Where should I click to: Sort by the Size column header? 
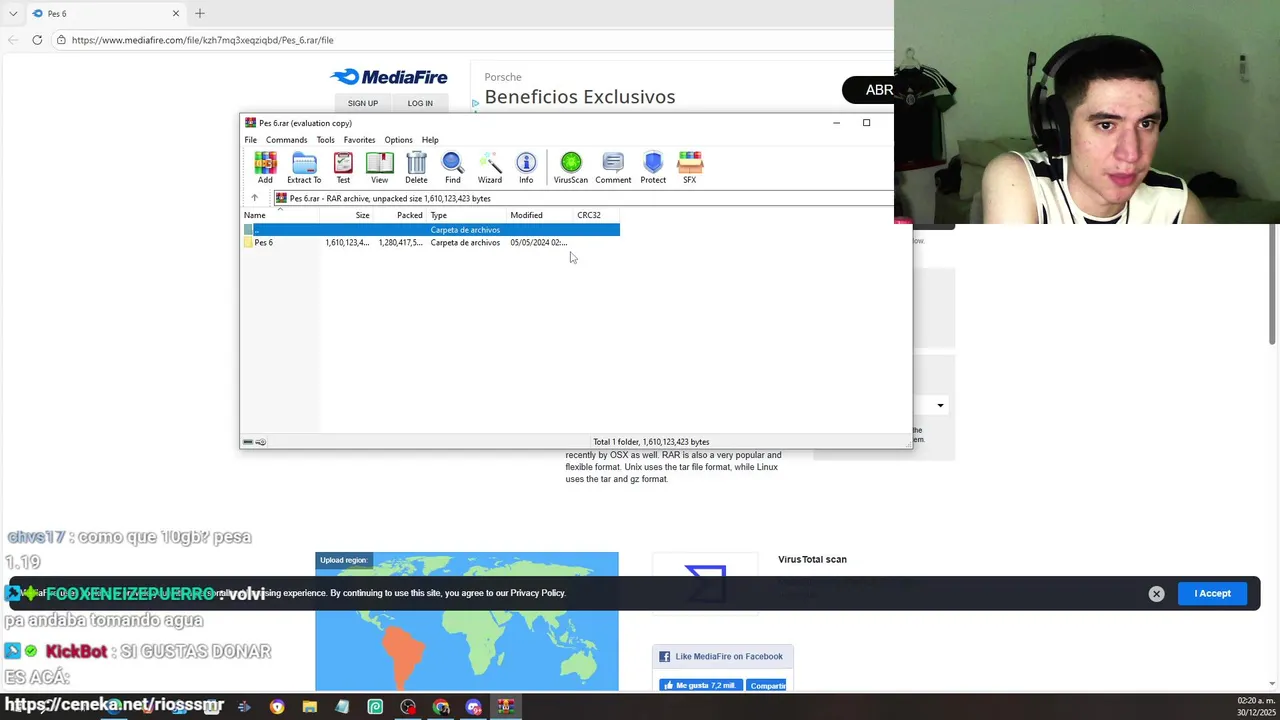[347, 215]
